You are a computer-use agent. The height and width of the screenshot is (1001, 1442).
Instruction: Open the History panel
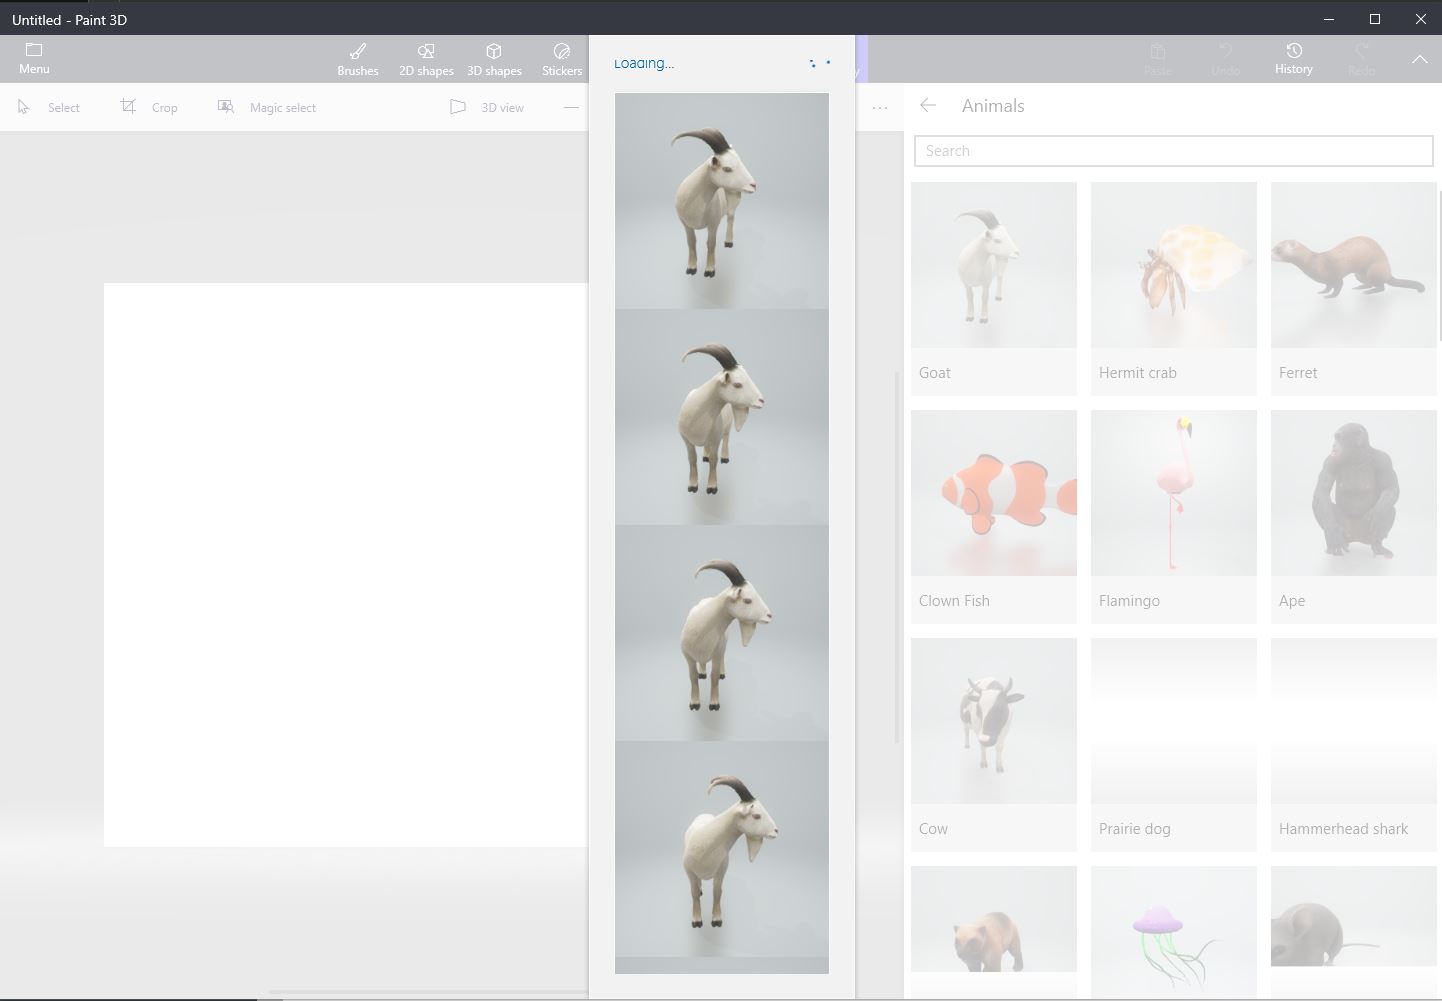(x=1293, y=59)
